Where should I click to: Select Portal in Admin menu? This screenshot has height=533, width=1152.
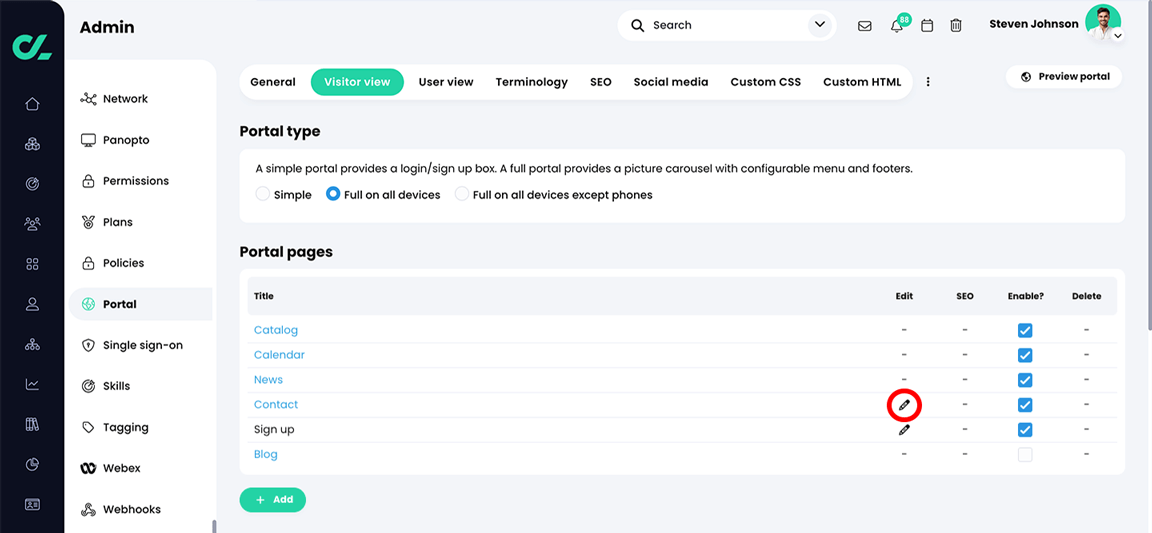(x=141, y=304)
